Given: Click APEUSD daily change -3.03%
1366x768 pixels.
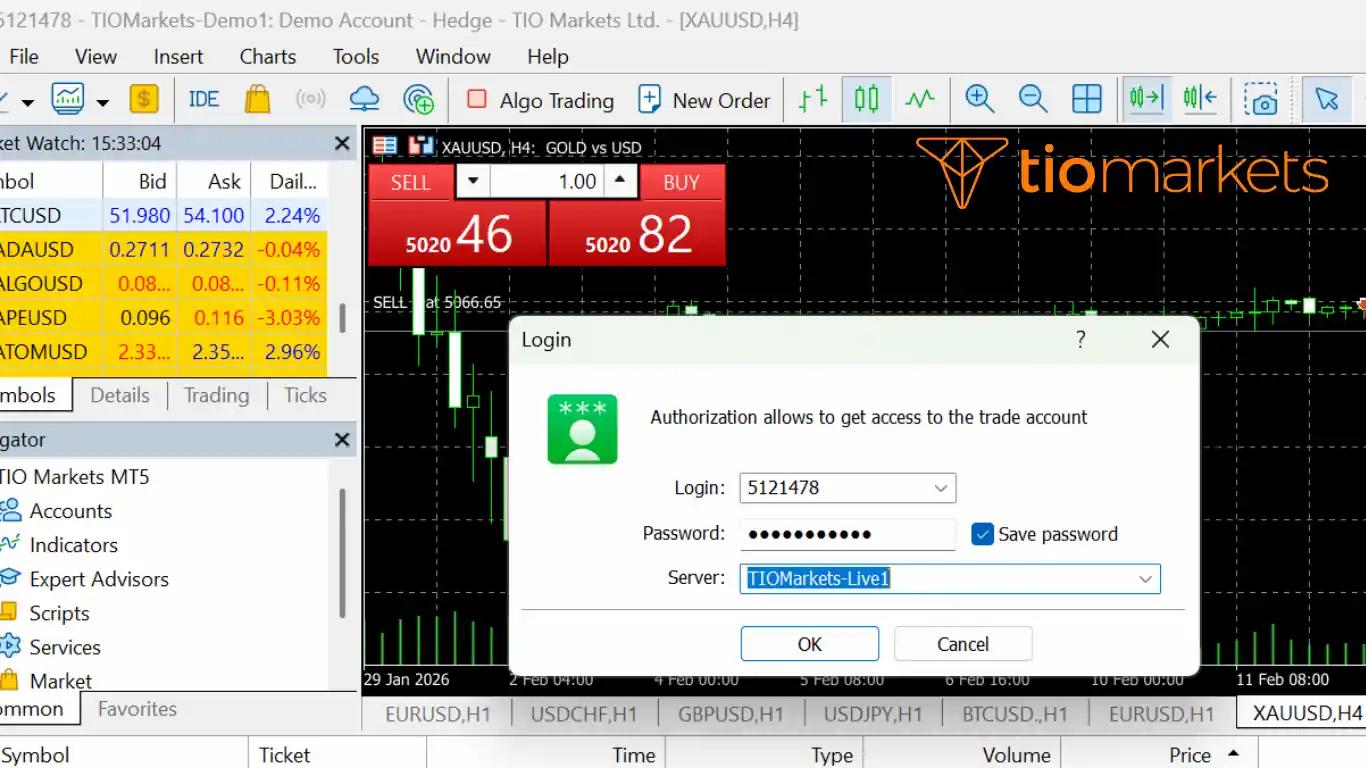Looking at the screenshot, I should pos(288,318).
